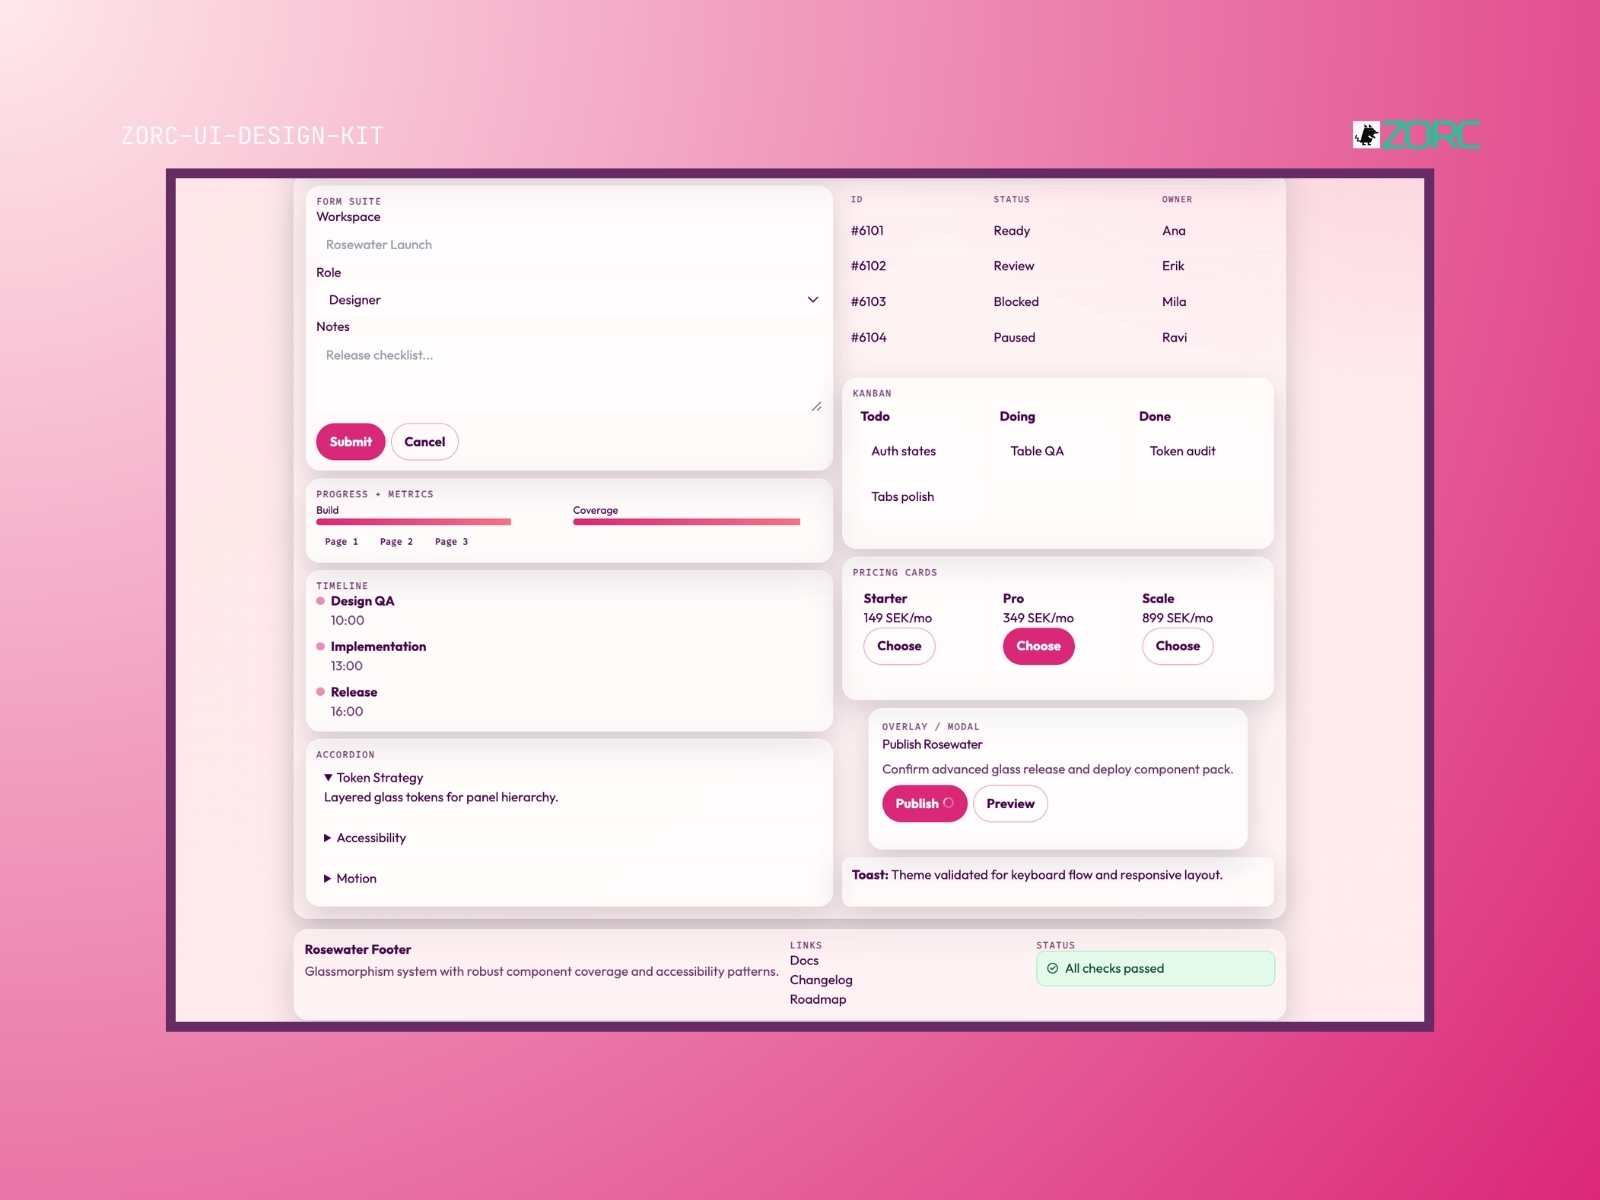The image size is (1600, 1200).
Task: Go to Page 2 in pagination
Action: (396, 542)
